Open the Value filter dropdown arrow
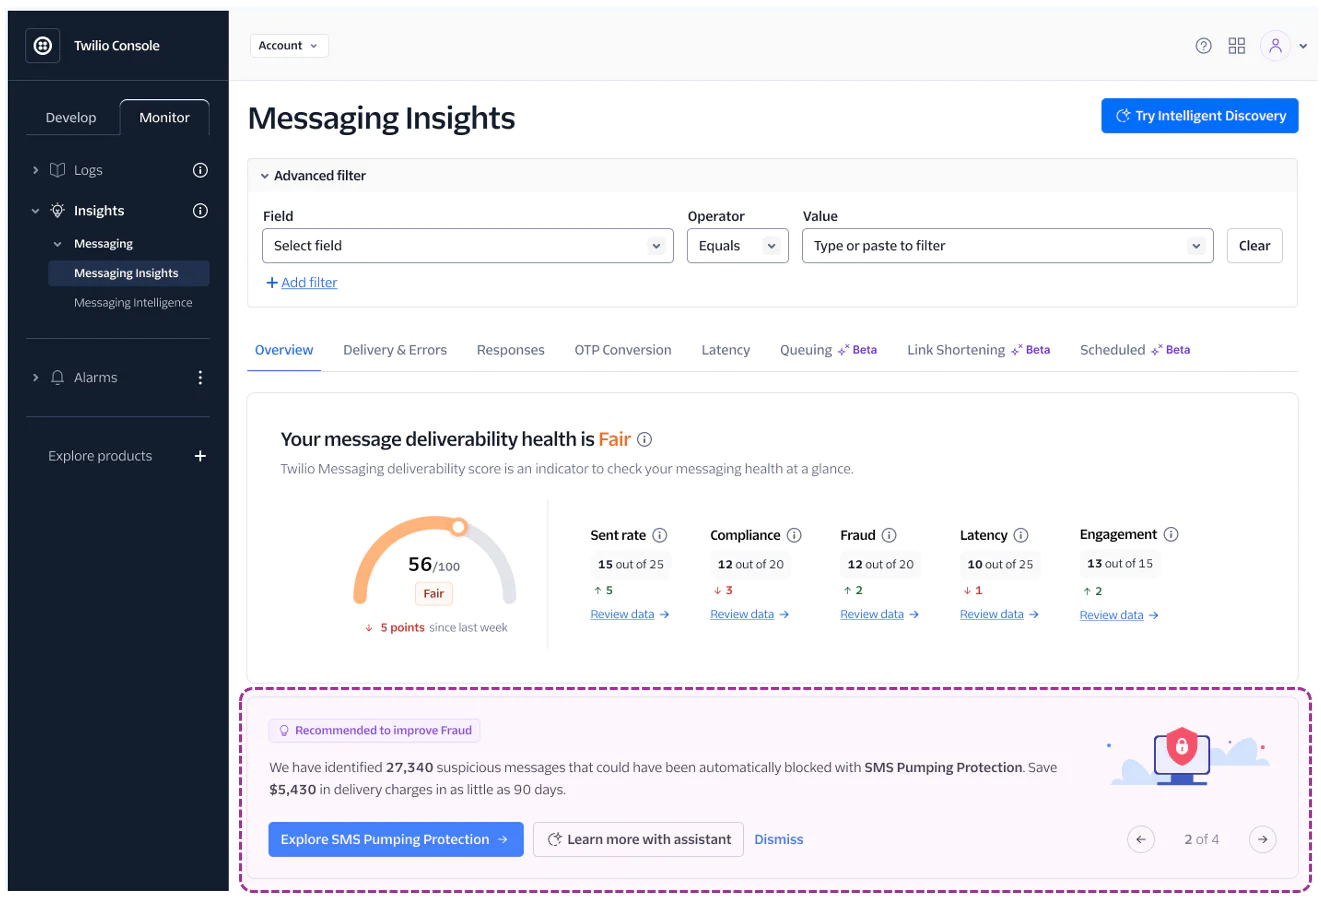The image size is (1321, 905). click(1195, 246)
